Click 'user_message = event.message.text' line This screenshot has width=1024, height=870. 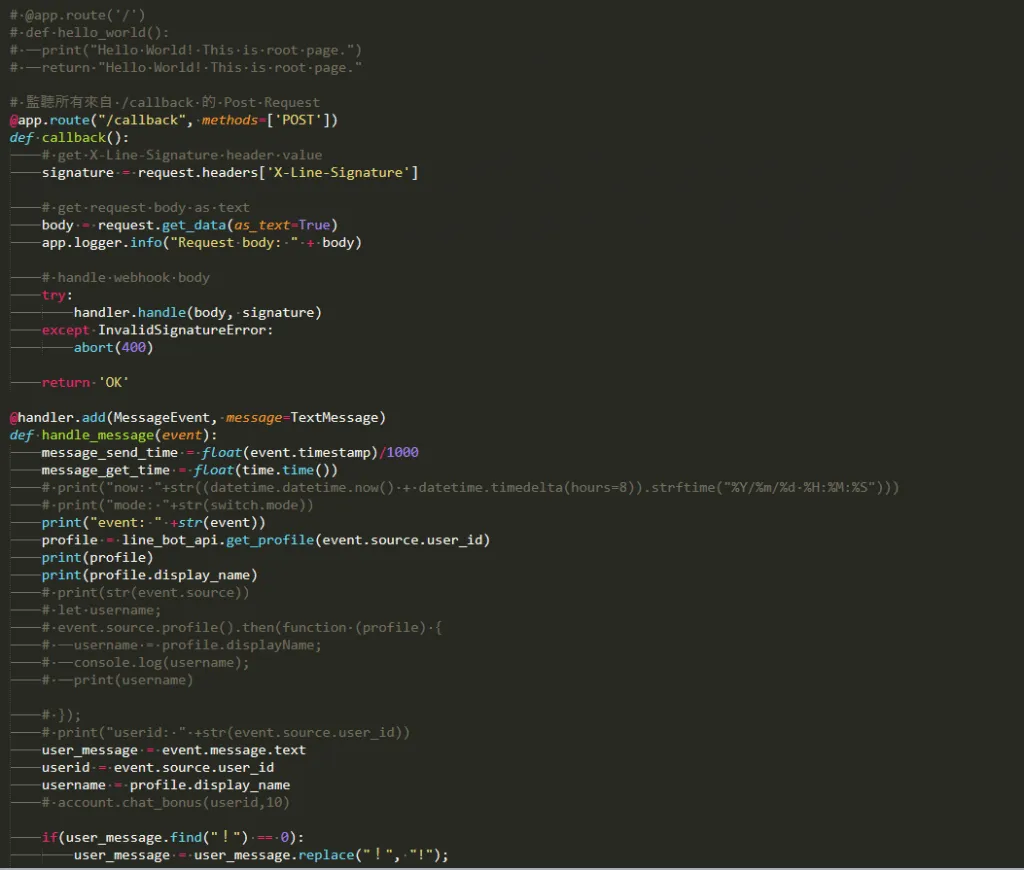click(x=174, y=750)
